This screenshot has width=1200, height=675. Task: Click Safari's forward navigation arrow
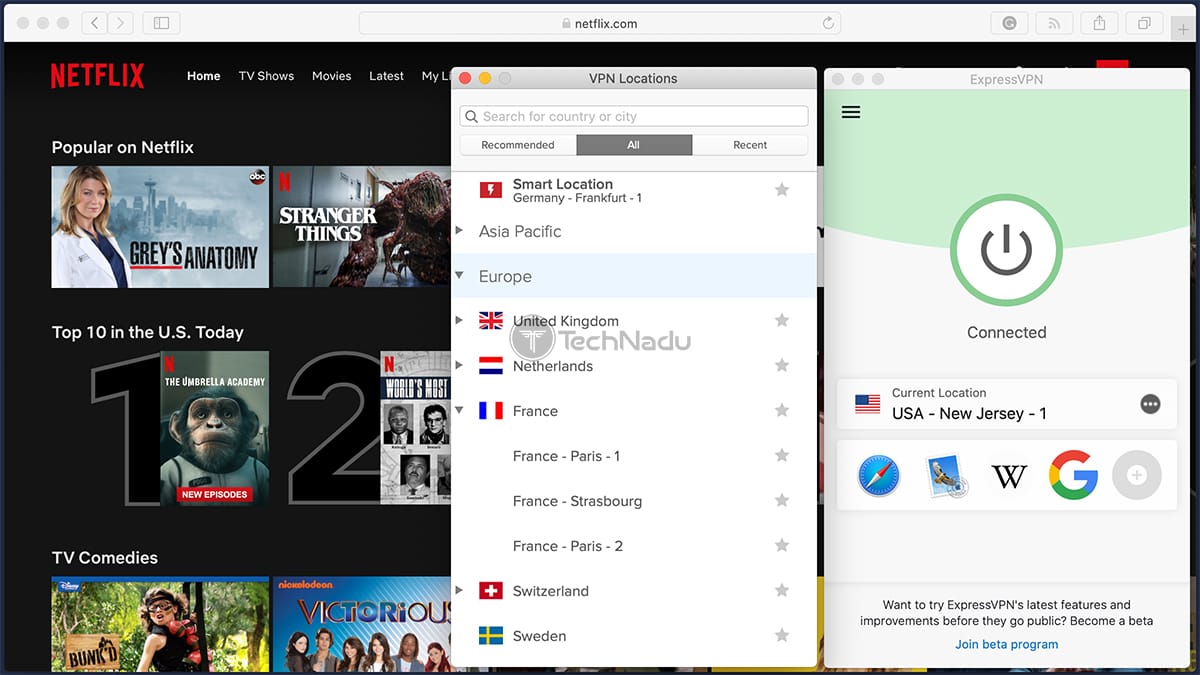[x=121, y=22]
